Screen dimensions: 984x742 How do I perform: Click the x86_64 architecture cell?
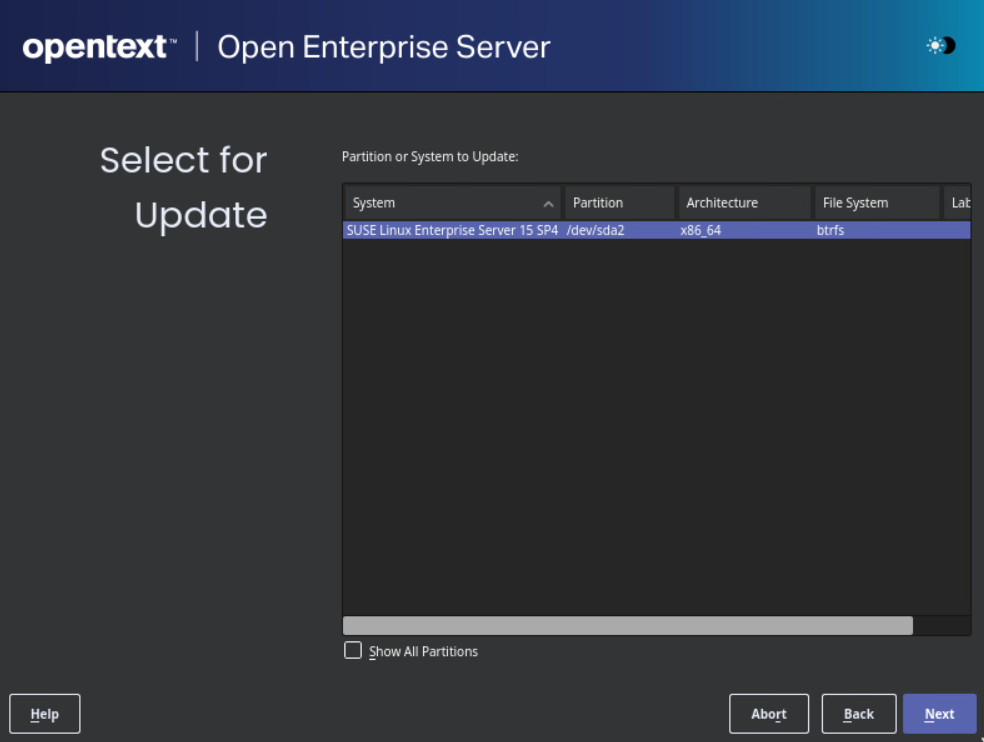[x=701, y=230]
